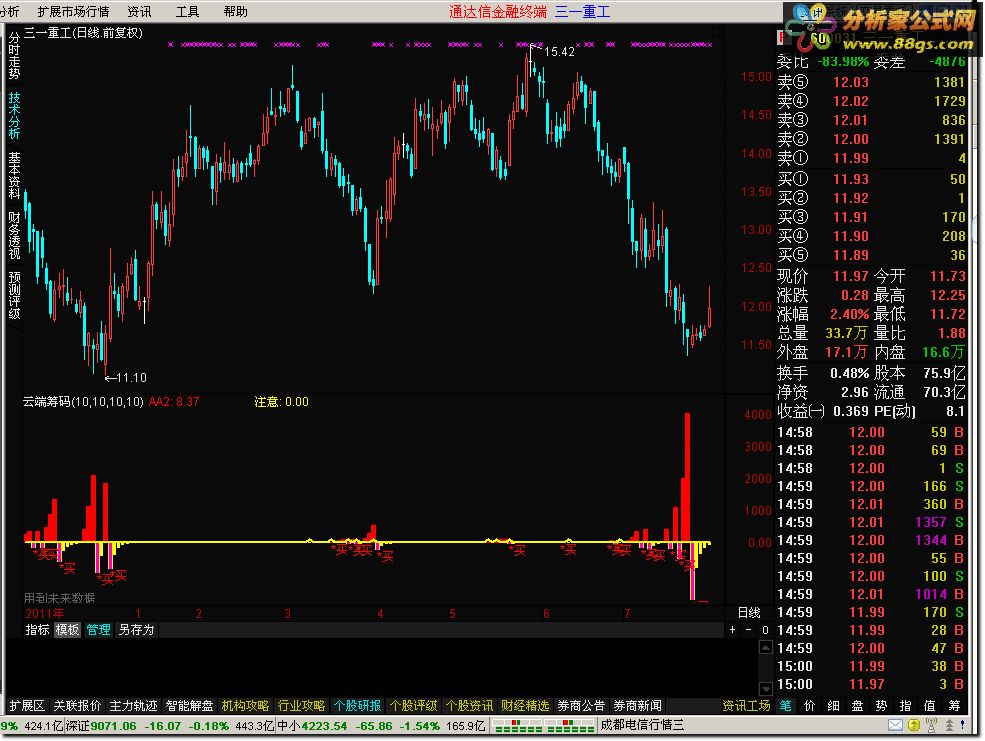Click the minus button on indicator bar

tap(748, 630)
